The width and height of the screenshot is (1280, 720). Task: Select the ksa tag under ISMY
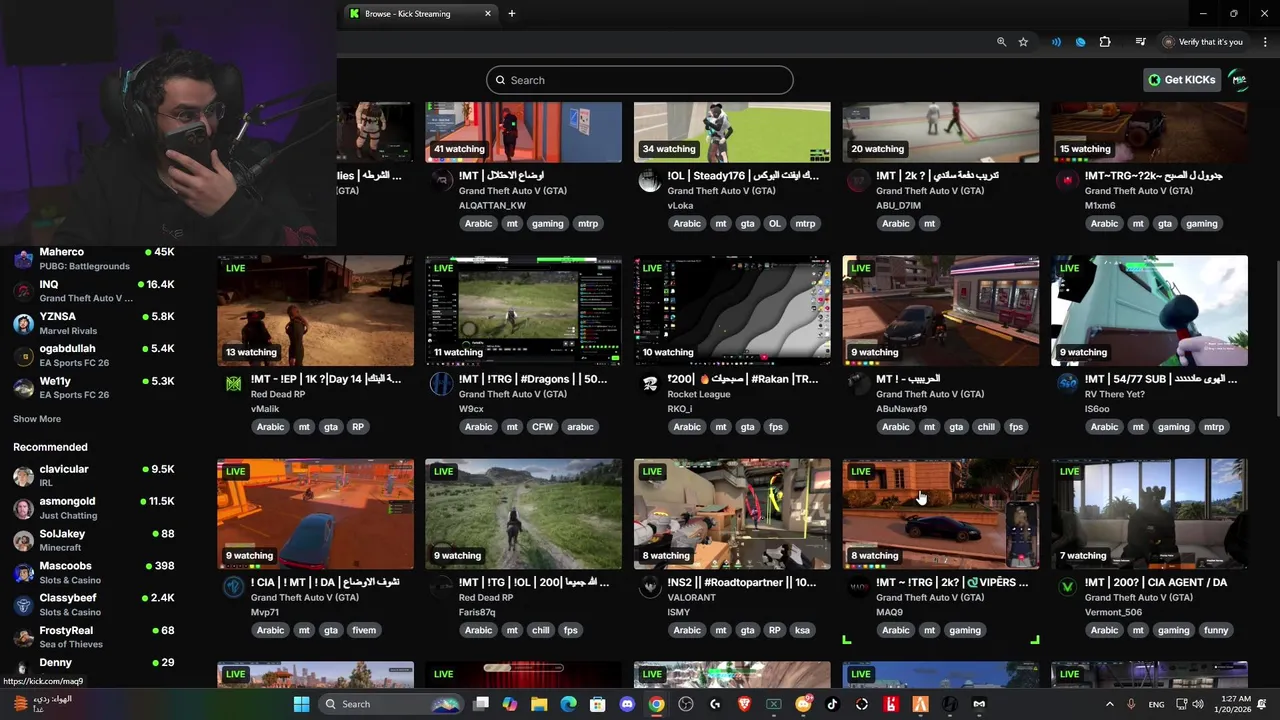pos(802,631)
